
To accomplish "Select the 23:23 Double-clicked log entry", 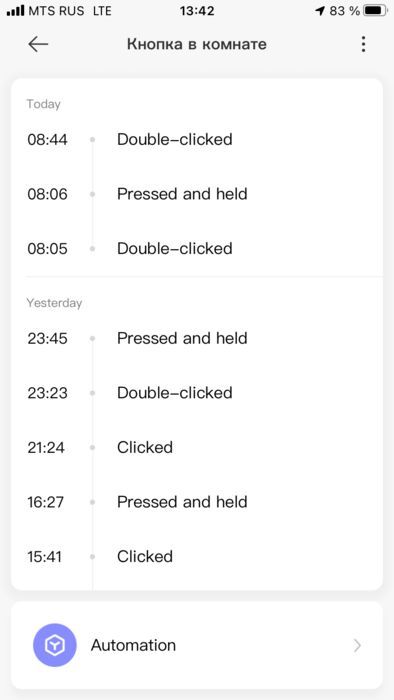I will click(x=197, y=393).
